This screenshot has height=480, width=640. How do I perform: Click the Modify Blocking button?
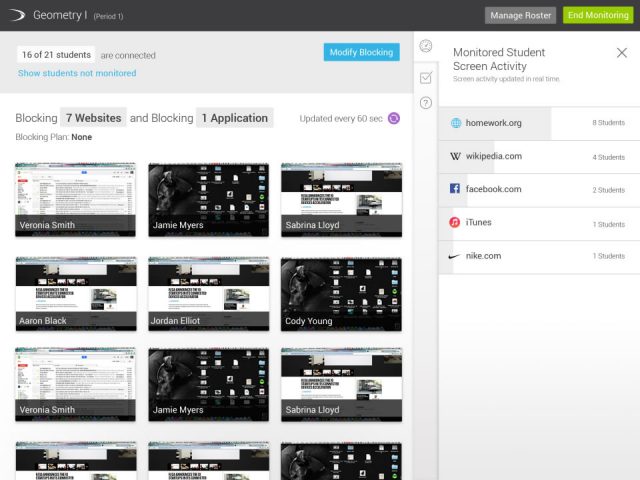[x=361, y=52]
